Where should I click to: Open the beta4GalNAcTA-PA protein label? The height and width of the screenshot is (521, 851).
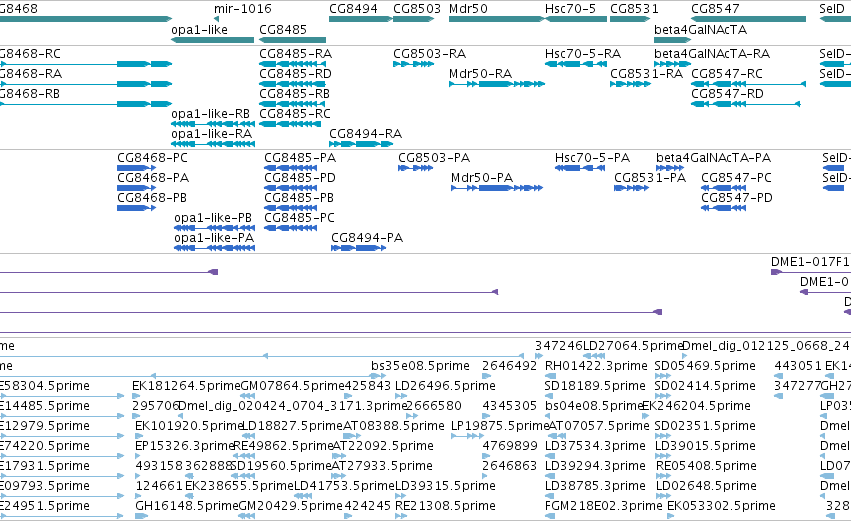(714, 158)
